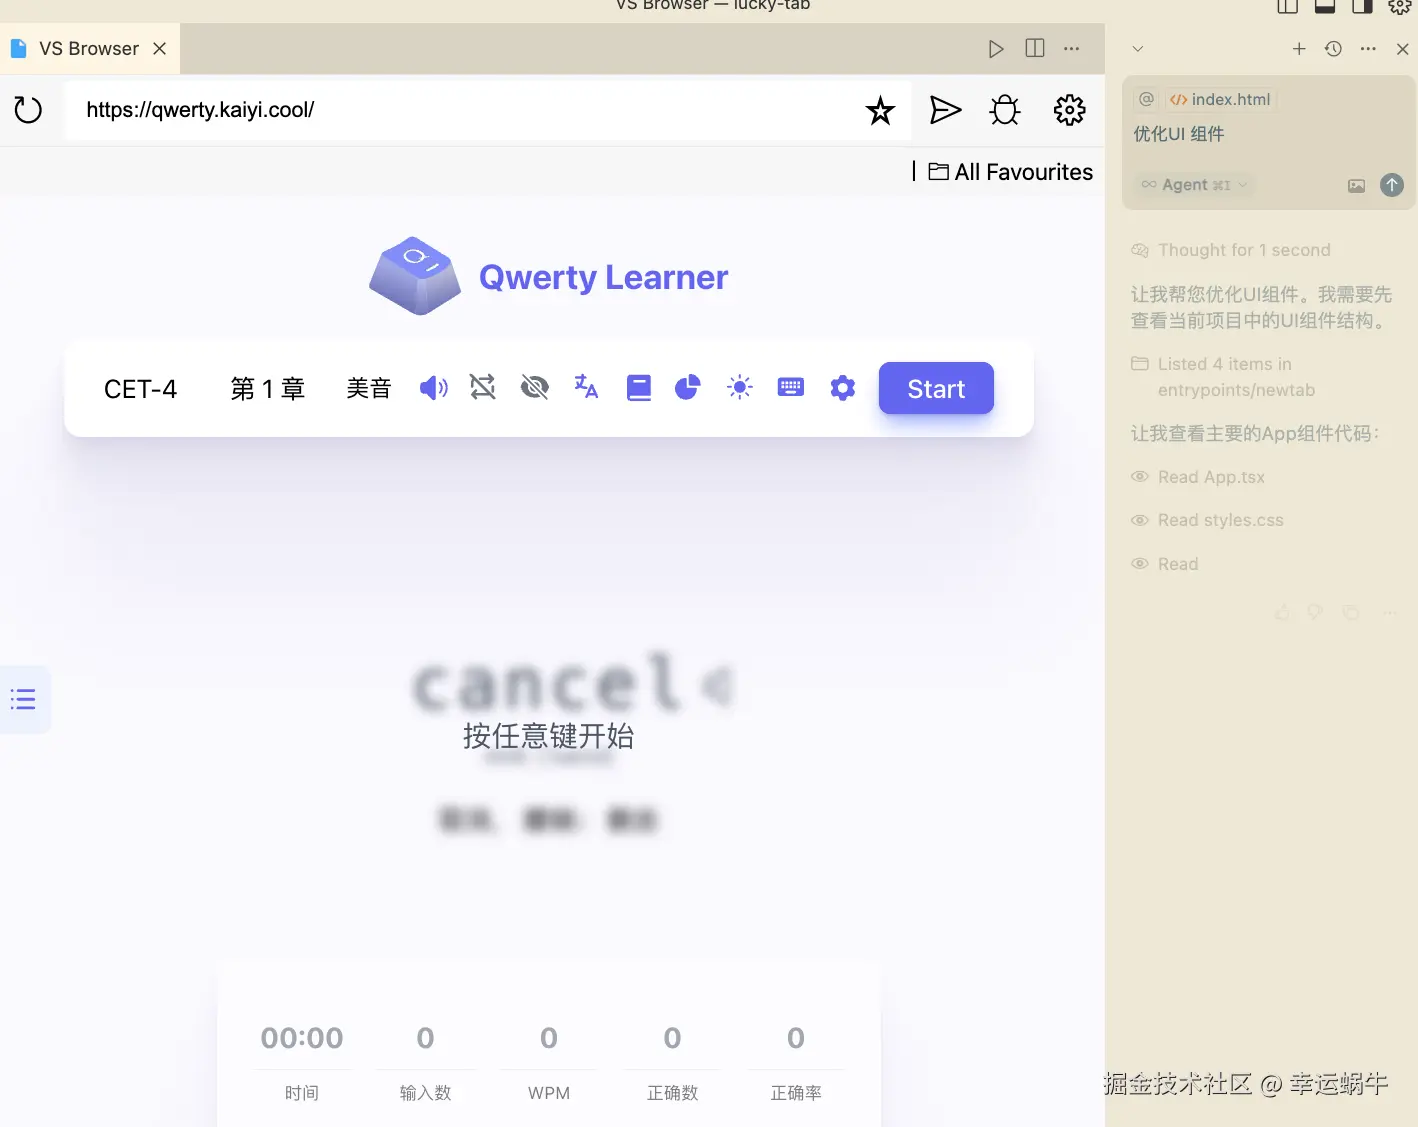1418x1127 pixels.
Task: Click 优化UI 组件 prompt input
Action: pos(1179,134)
